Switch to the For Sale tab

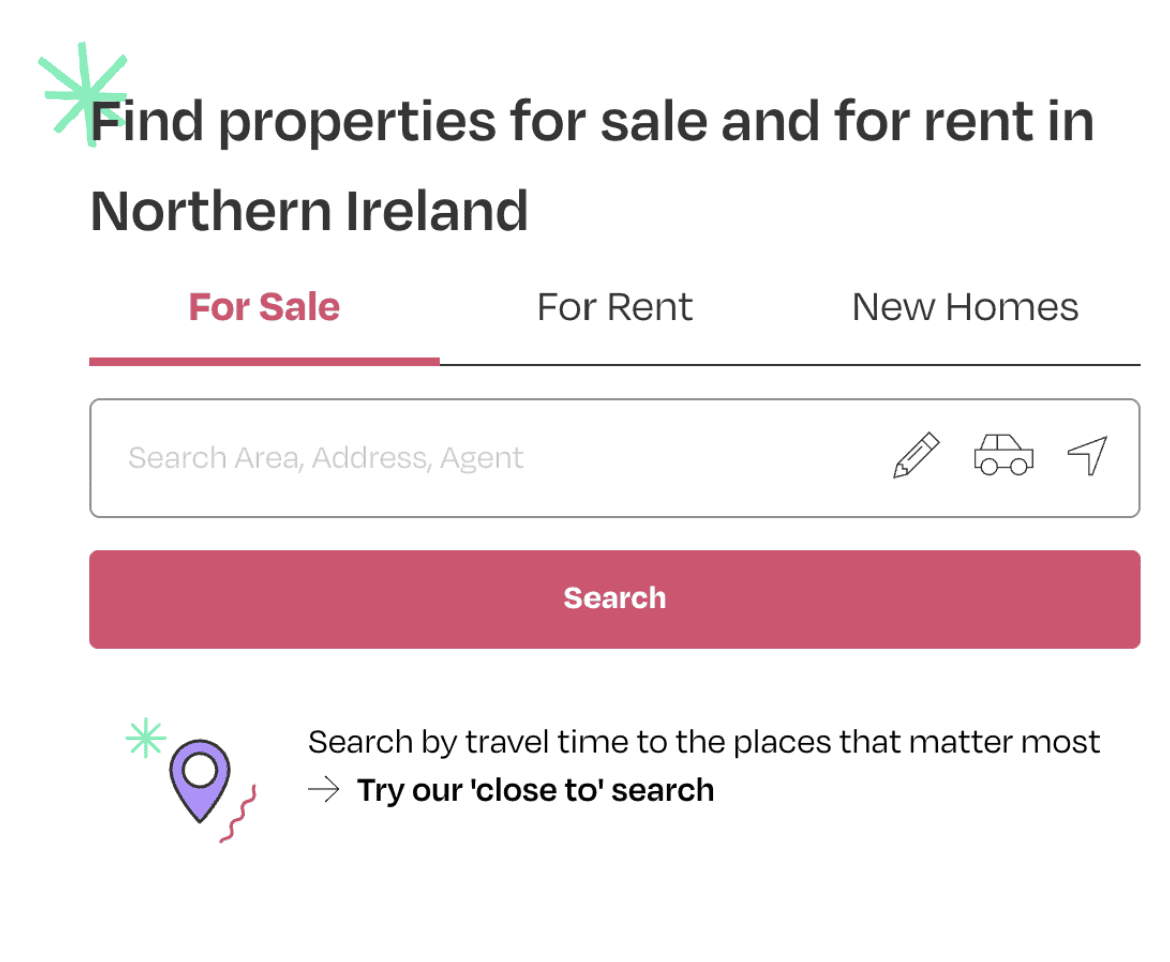click(x=264, y=307)
